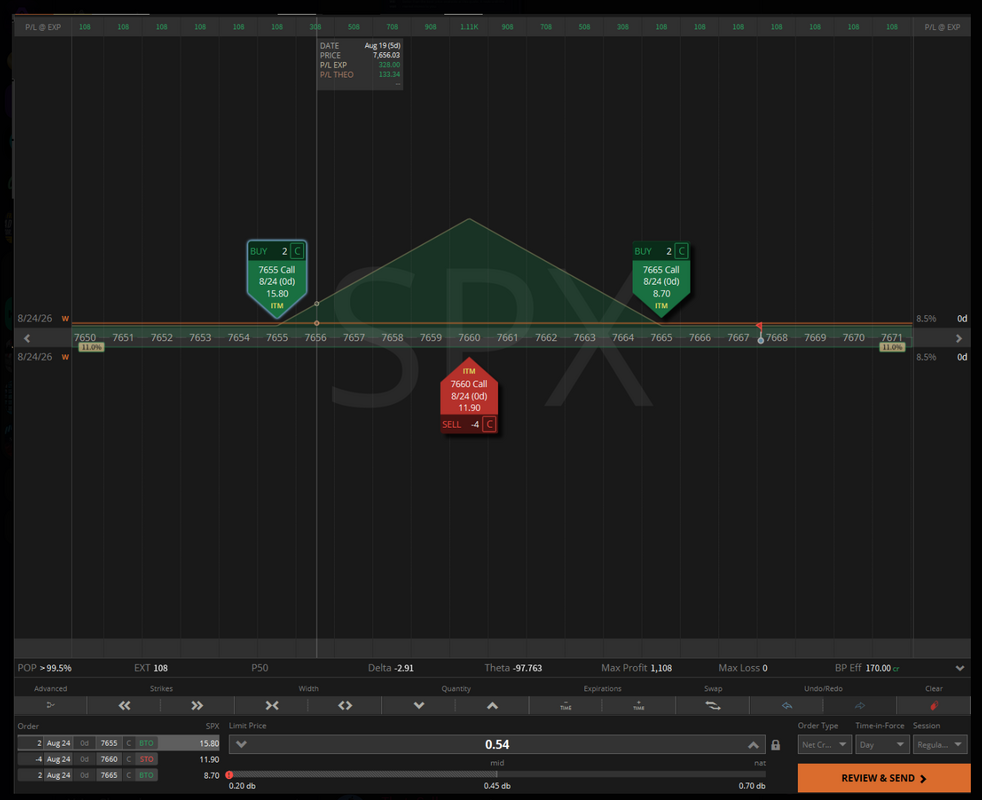This screenshot has width=982, height=800.
Task: Click the POP >99.5% stat
Action: (44, 668)
